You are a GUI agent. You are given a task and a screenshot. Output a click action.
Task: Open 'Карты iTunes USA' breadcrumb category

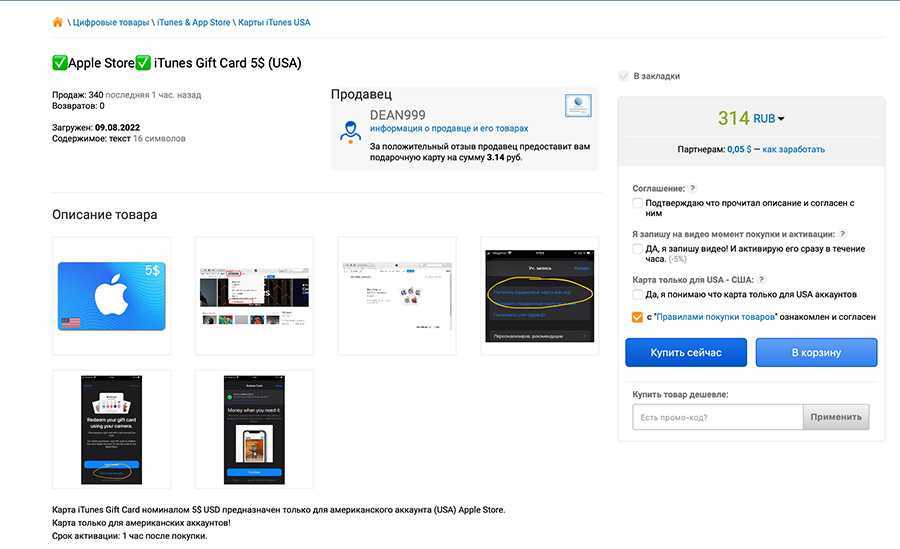[274, 22]
